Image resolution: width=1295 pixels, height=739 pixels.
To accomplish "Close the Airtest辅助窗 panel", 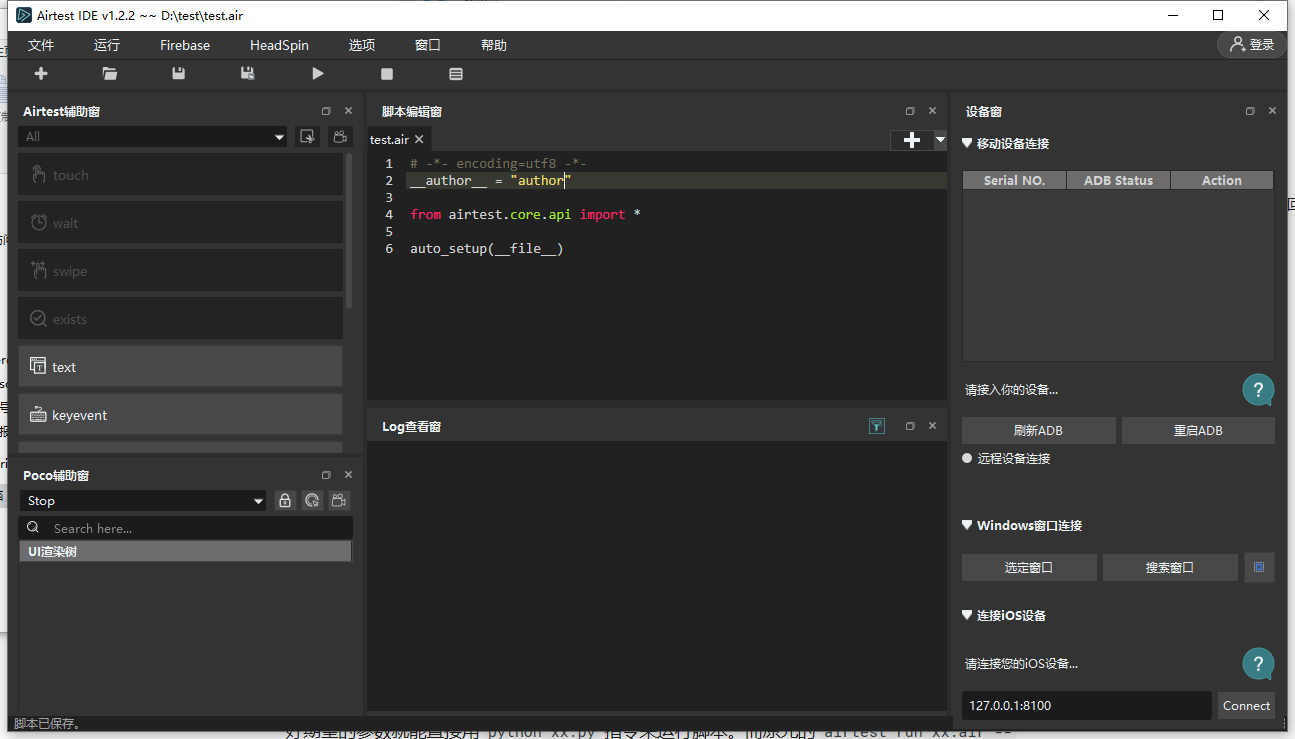I will point(348,111).
